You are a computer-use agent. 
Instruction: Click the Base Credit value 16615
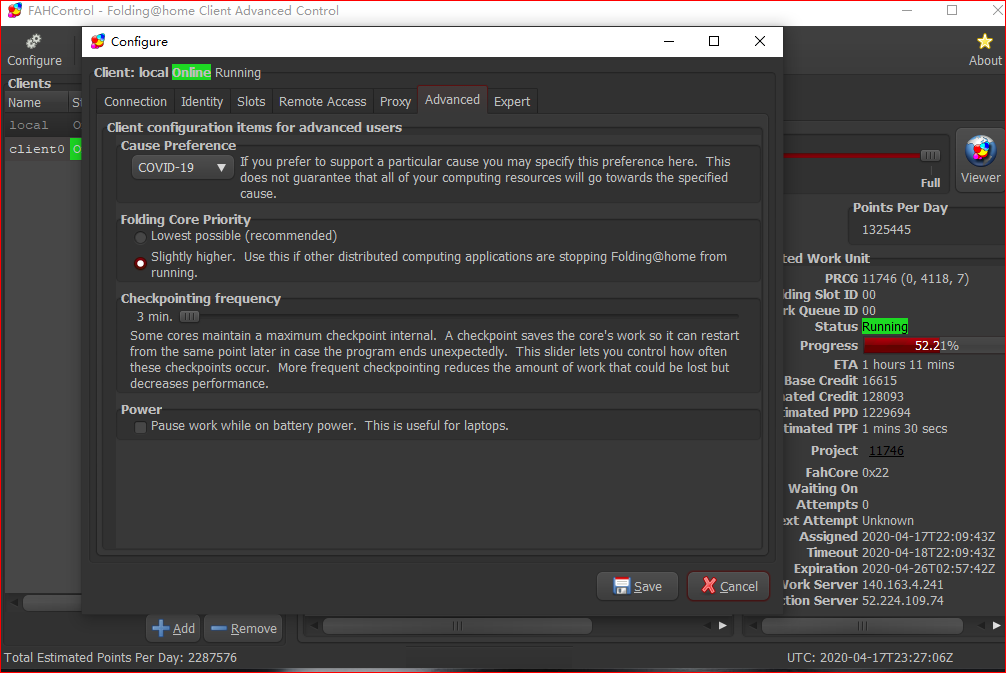pos(879,380)
